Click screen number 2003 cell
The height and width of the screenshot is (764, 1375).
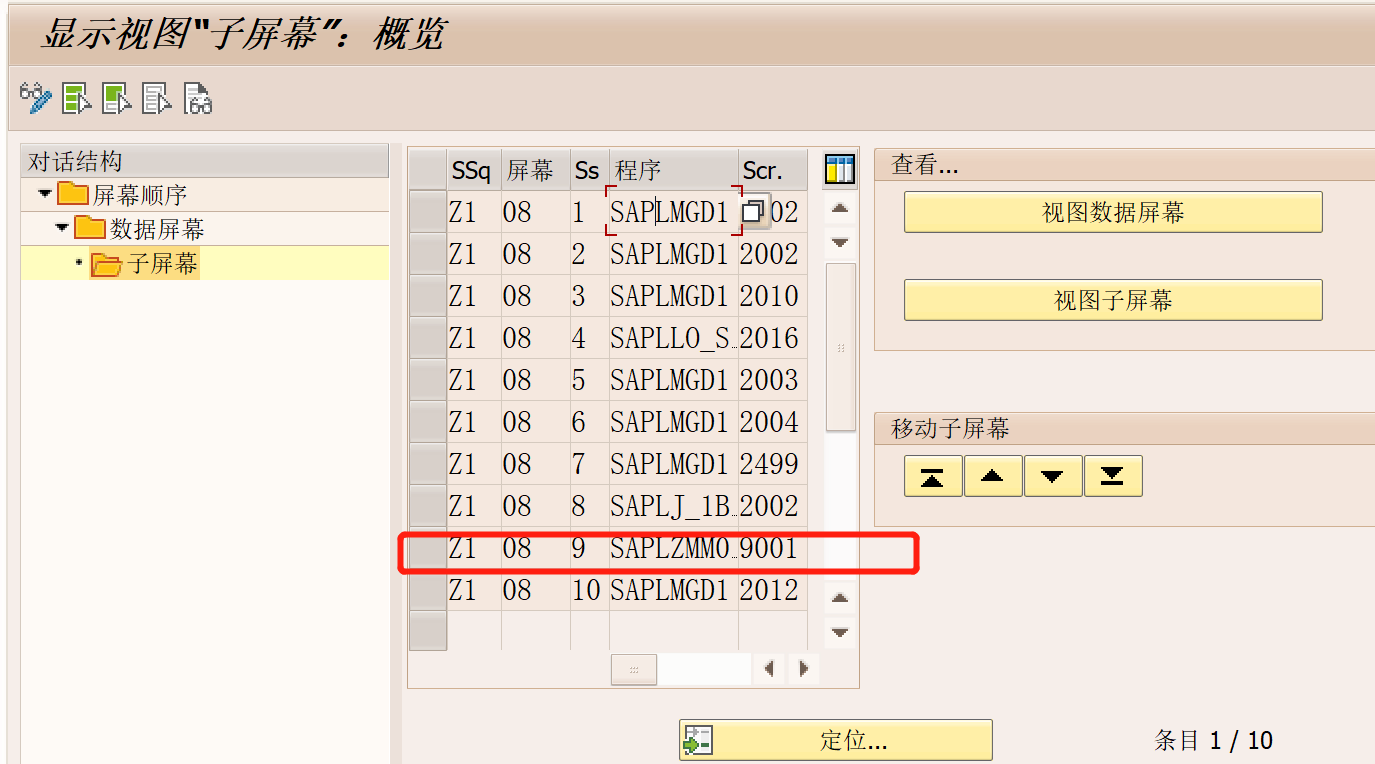click(773, 380)
